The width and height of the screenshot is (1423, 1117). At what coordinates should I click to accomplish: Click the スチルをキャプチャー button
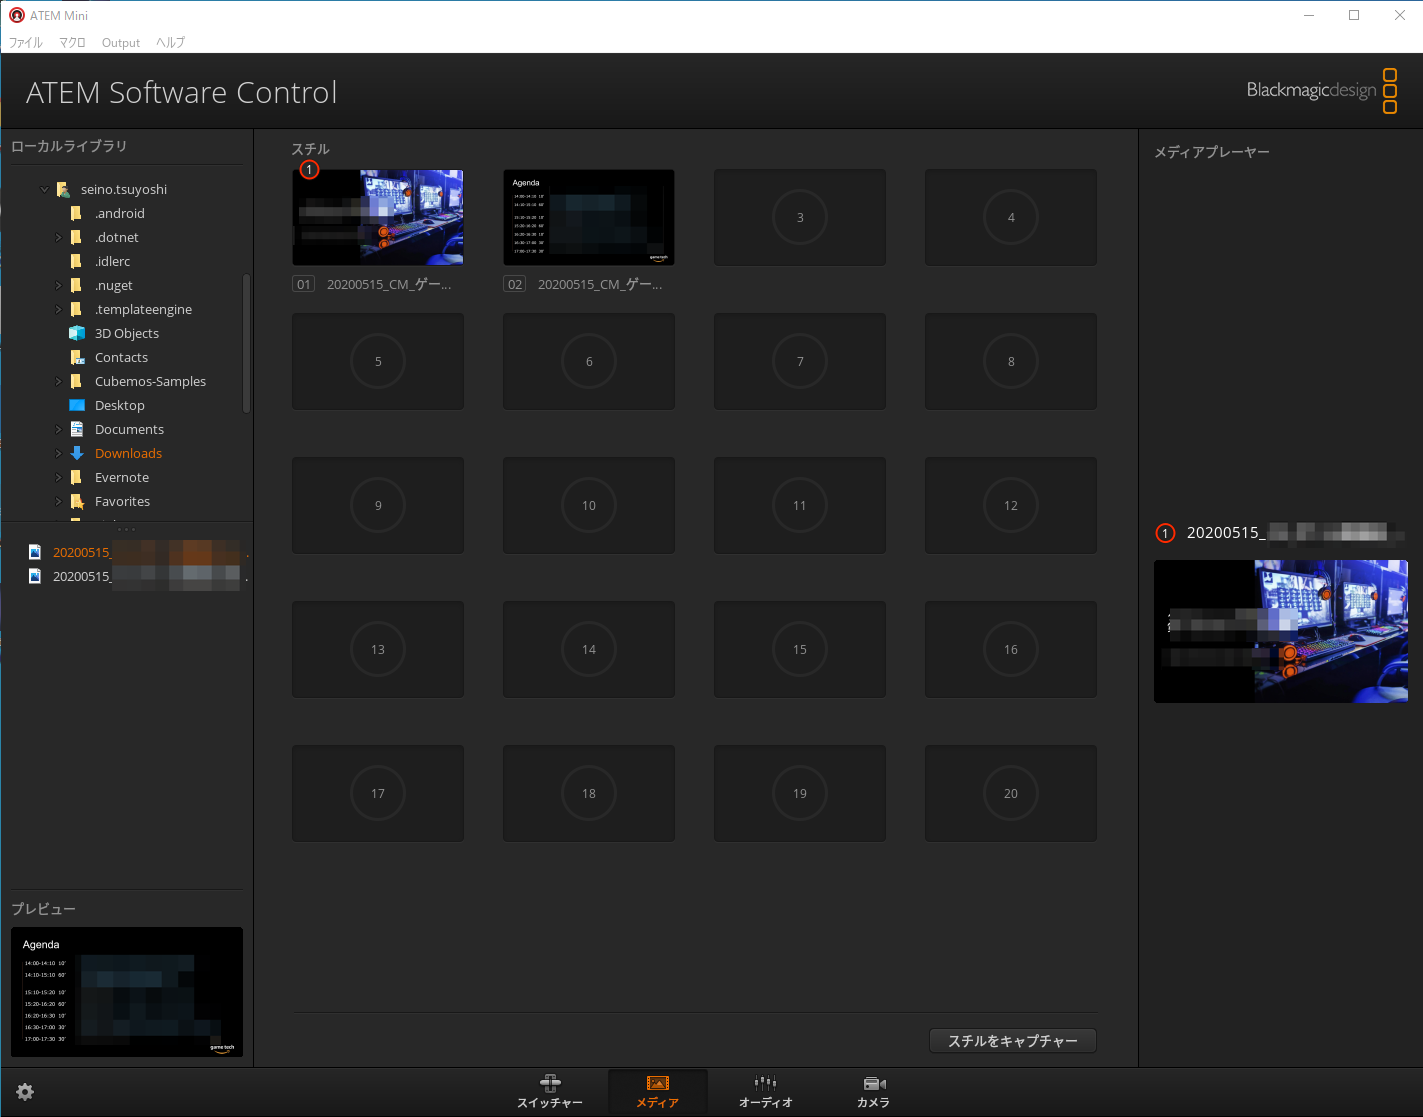click(x=1013, y=1041)
